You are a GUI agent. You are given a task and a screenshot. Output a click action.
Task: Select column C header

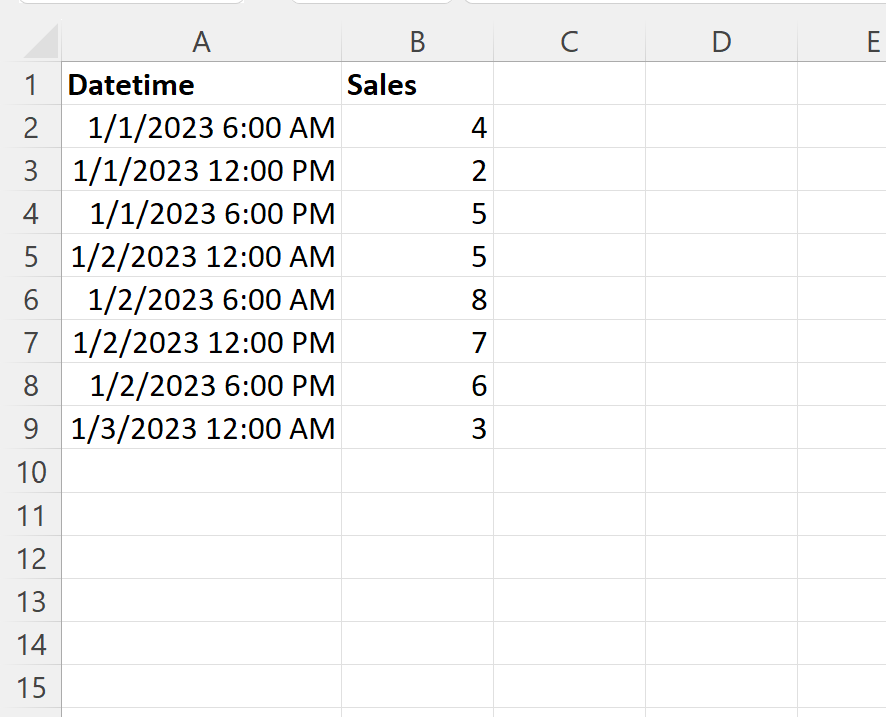569,41
